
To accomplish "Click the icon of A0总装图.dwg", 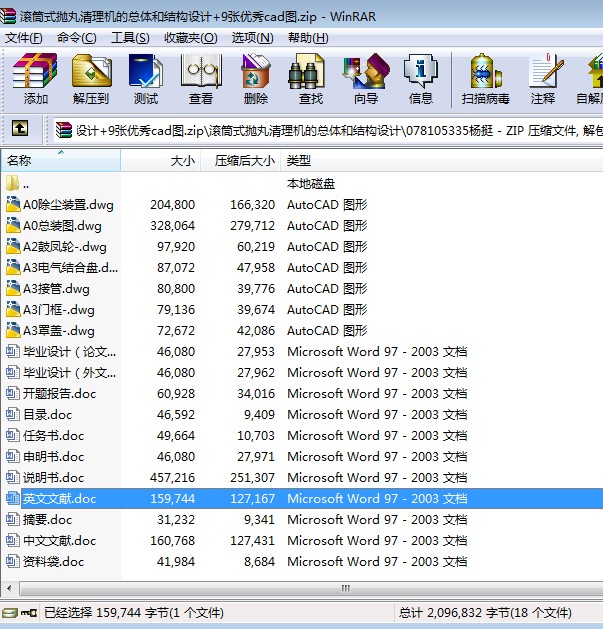I will 13,225.
